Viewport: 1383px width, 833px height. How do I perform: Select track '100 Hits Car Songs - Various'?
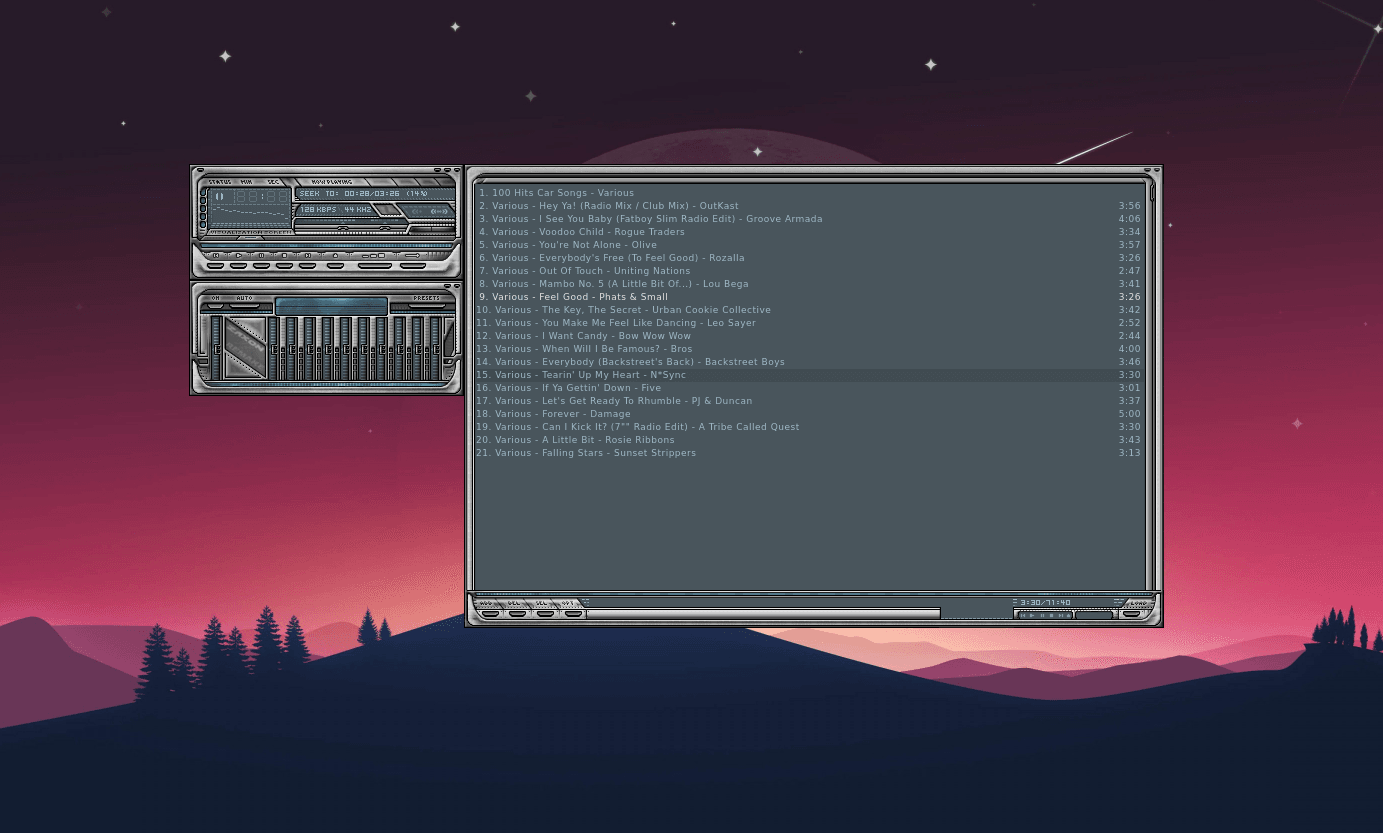[x=809, y=193]
